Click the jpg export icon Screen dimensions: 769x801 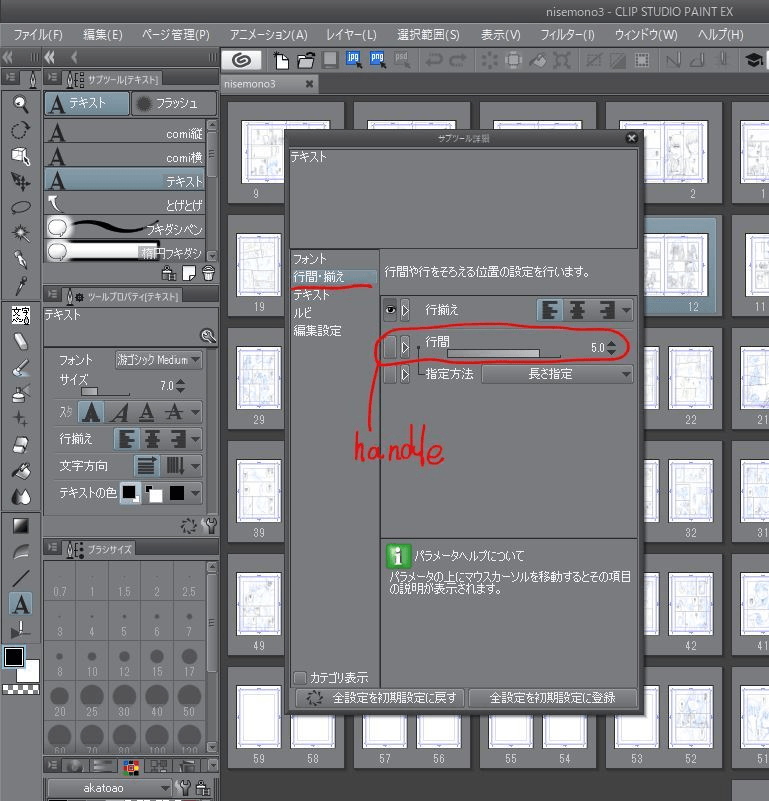(x=353, y=60)
